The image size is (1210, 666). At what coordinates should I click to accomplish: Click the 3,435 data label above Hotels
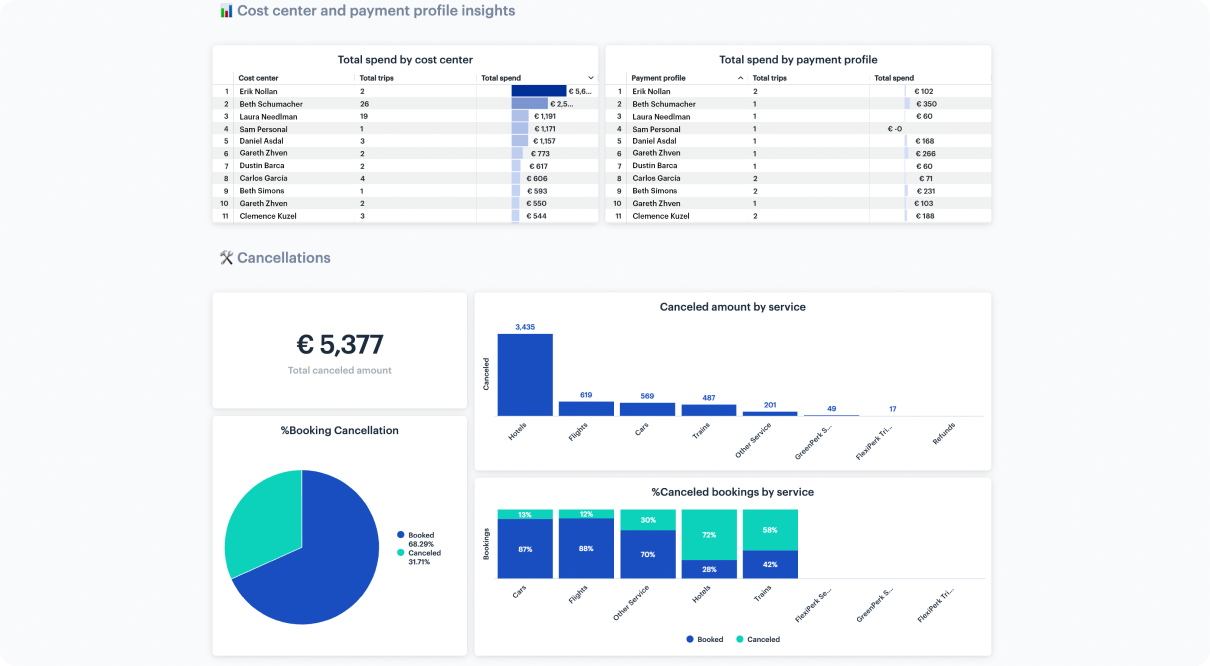click(525, 327)
